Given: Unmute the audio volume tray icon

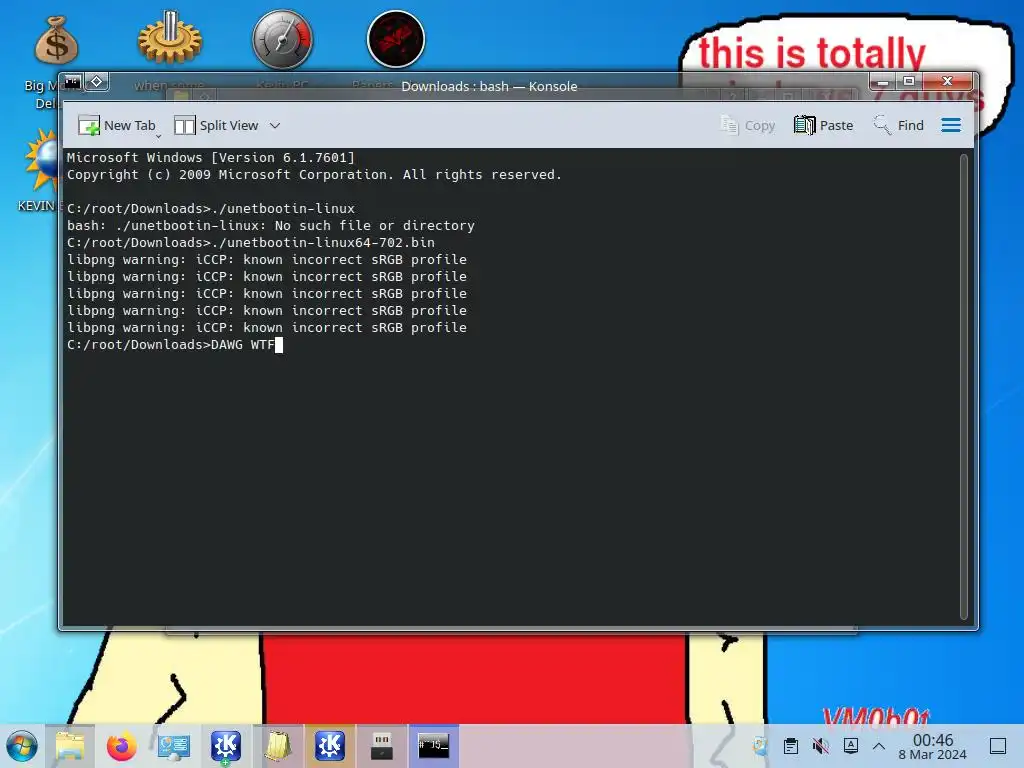Looking at the screenshot, I should [820, 746].
